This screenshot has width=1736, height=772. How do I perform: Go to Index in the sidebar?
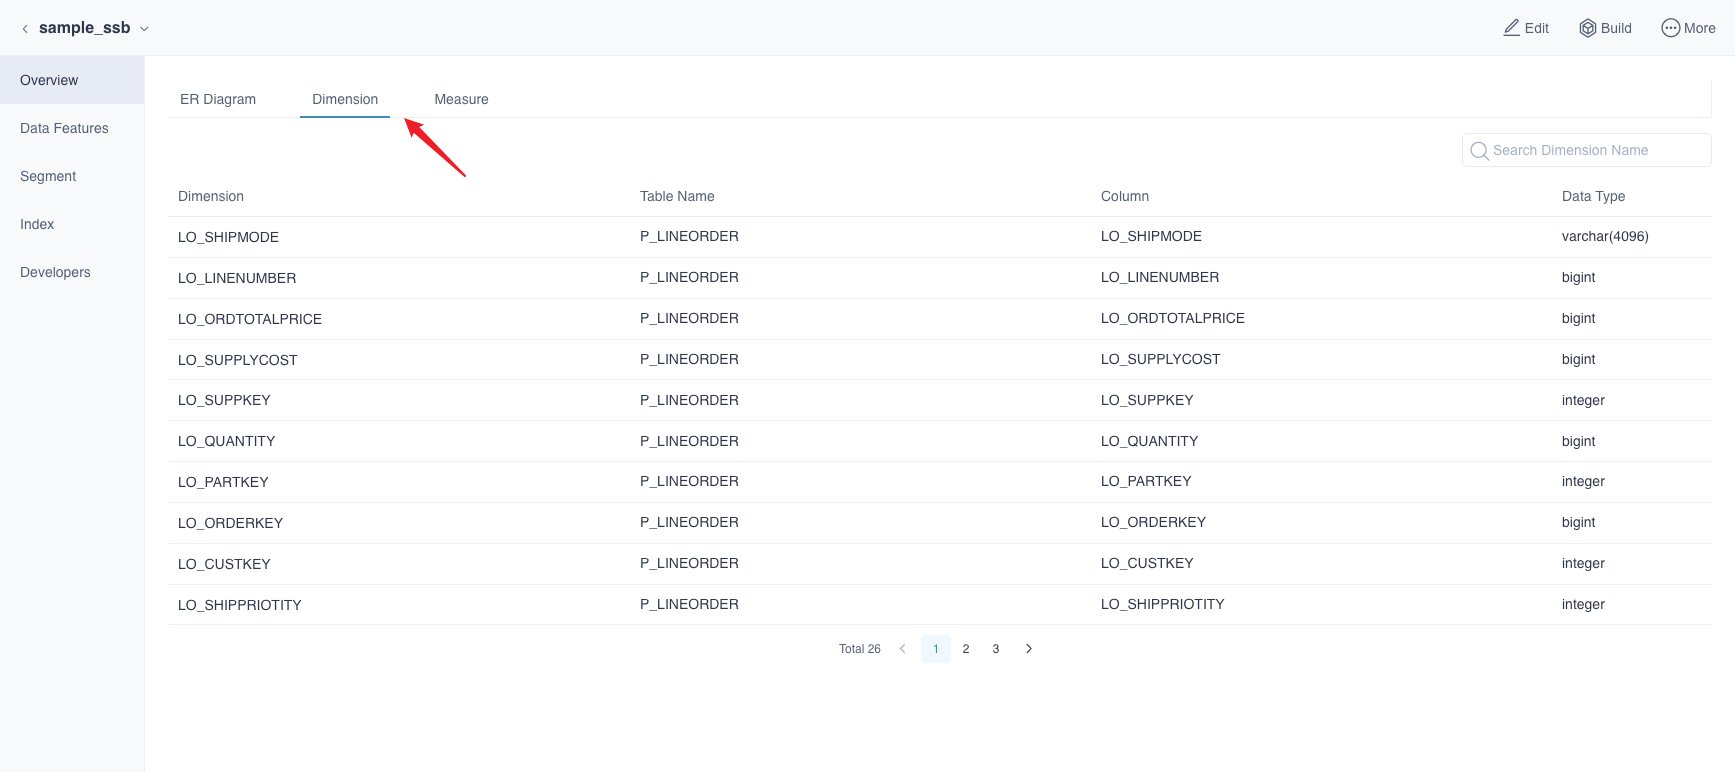pyautogui.click(x=37, y=224)
